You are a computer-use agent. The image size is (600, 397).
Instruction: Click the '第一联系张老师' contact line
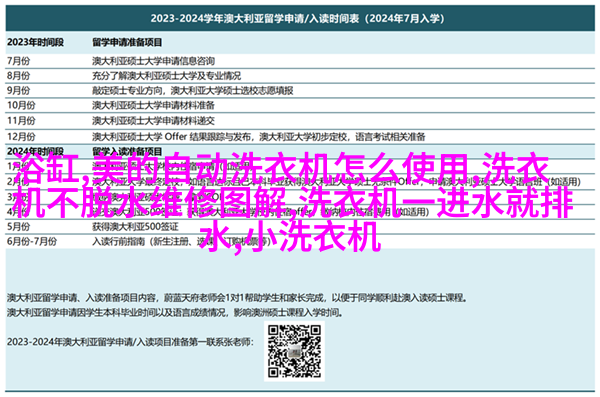[x=130, y=341]
